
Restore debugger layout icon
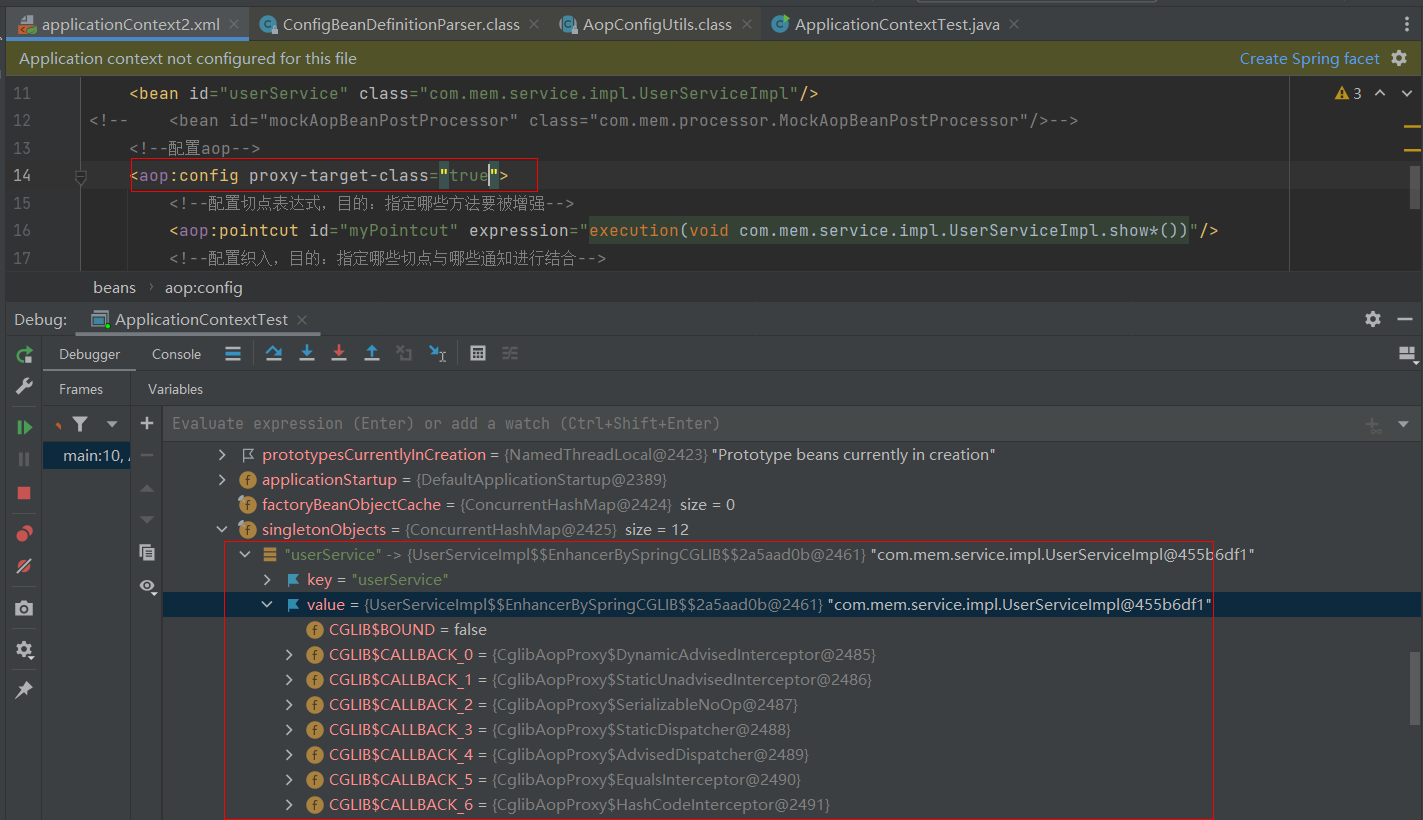(1408, 354)
